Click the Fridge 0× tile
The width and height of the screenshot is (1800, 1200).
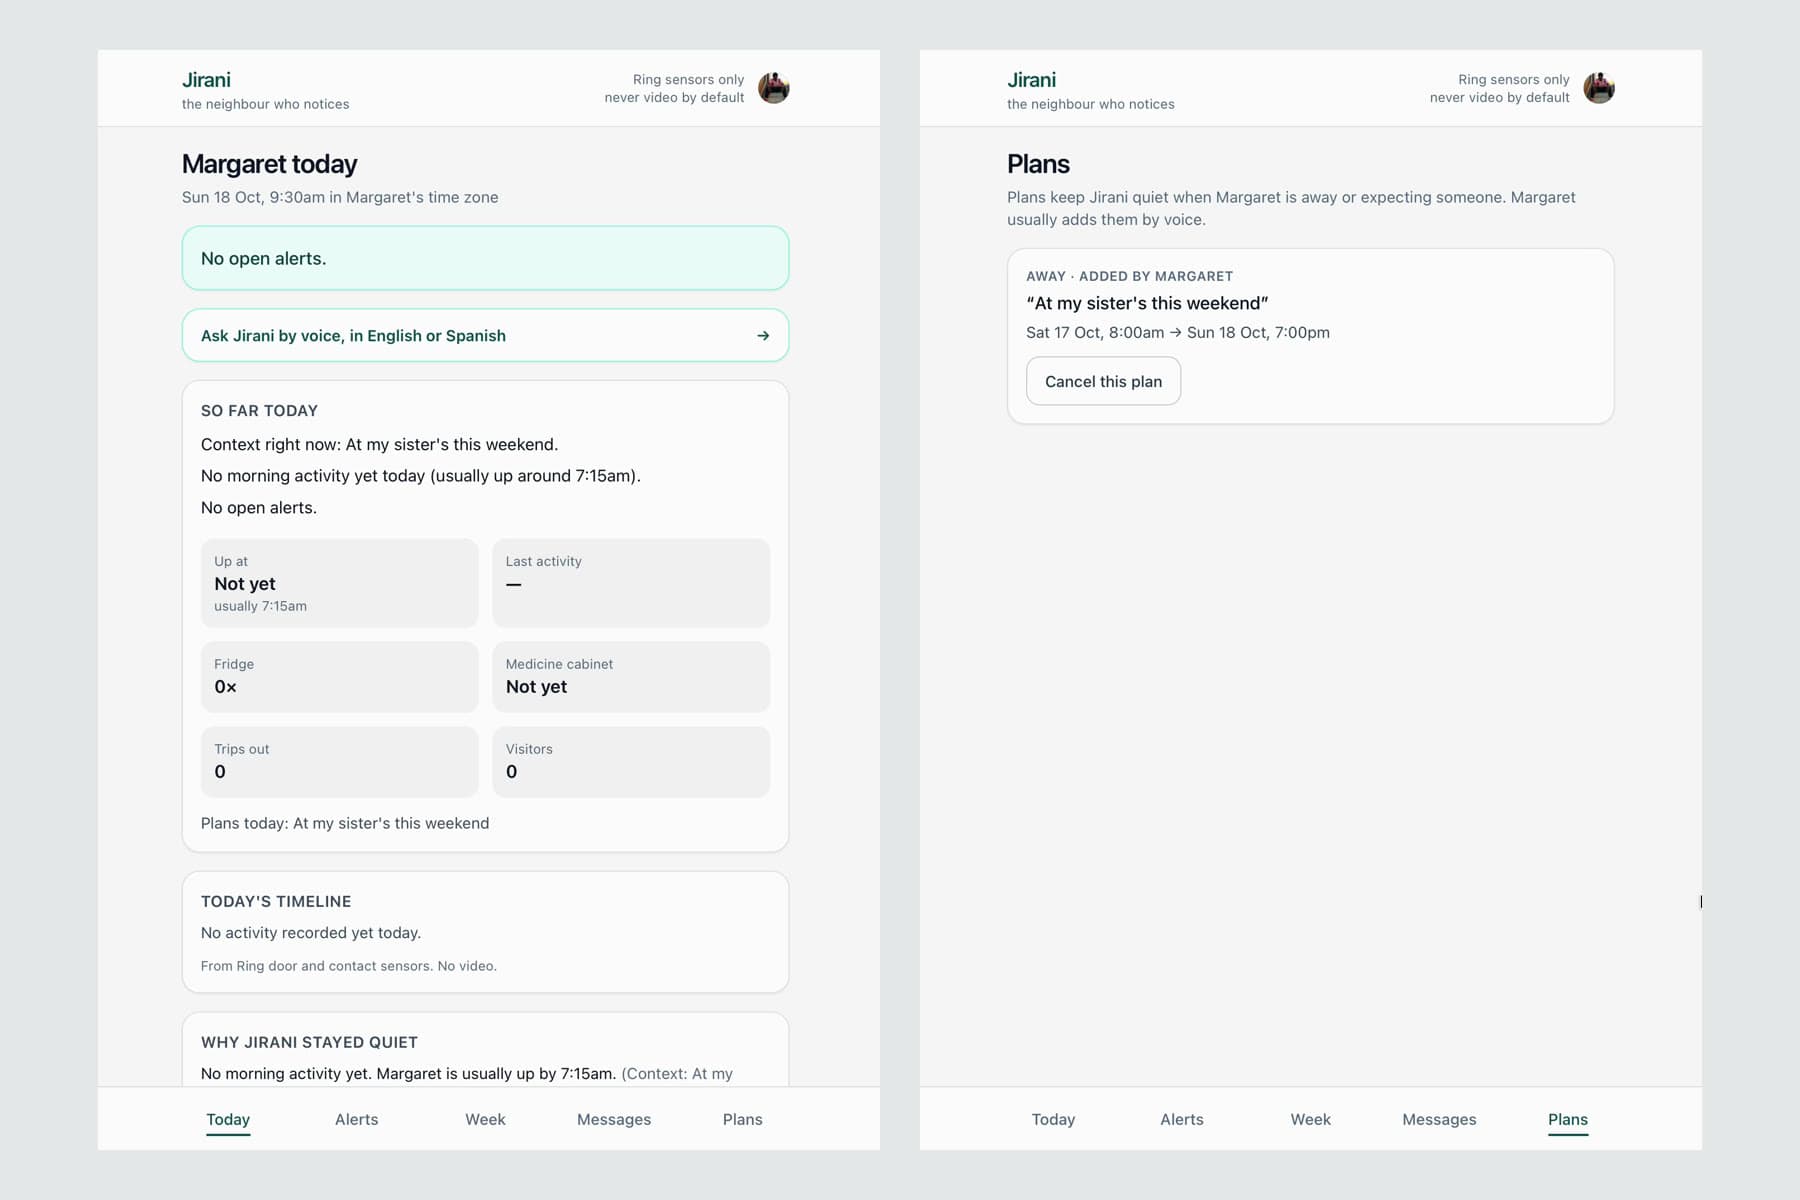[339, 677]
